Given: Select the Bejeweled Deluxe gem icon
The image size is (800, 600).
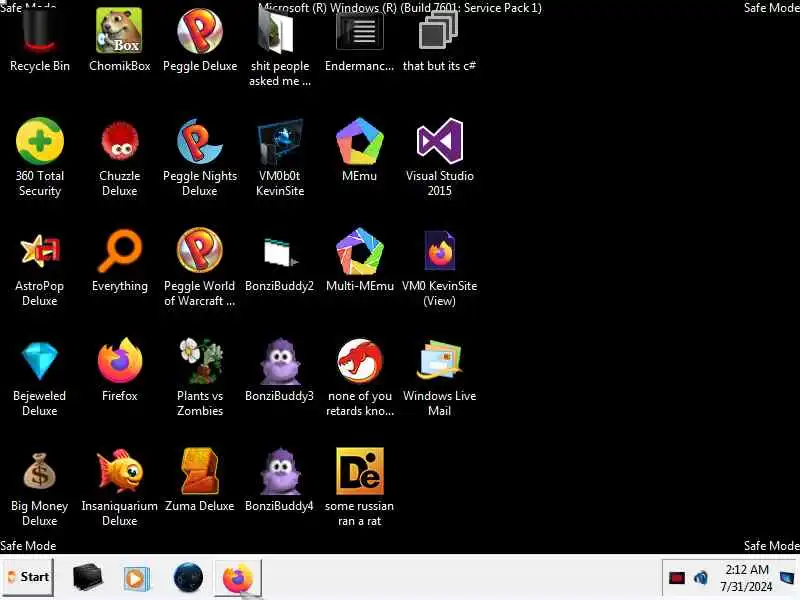Looking at the screenshot, I should pyautogui.click(x=40, y=361).
